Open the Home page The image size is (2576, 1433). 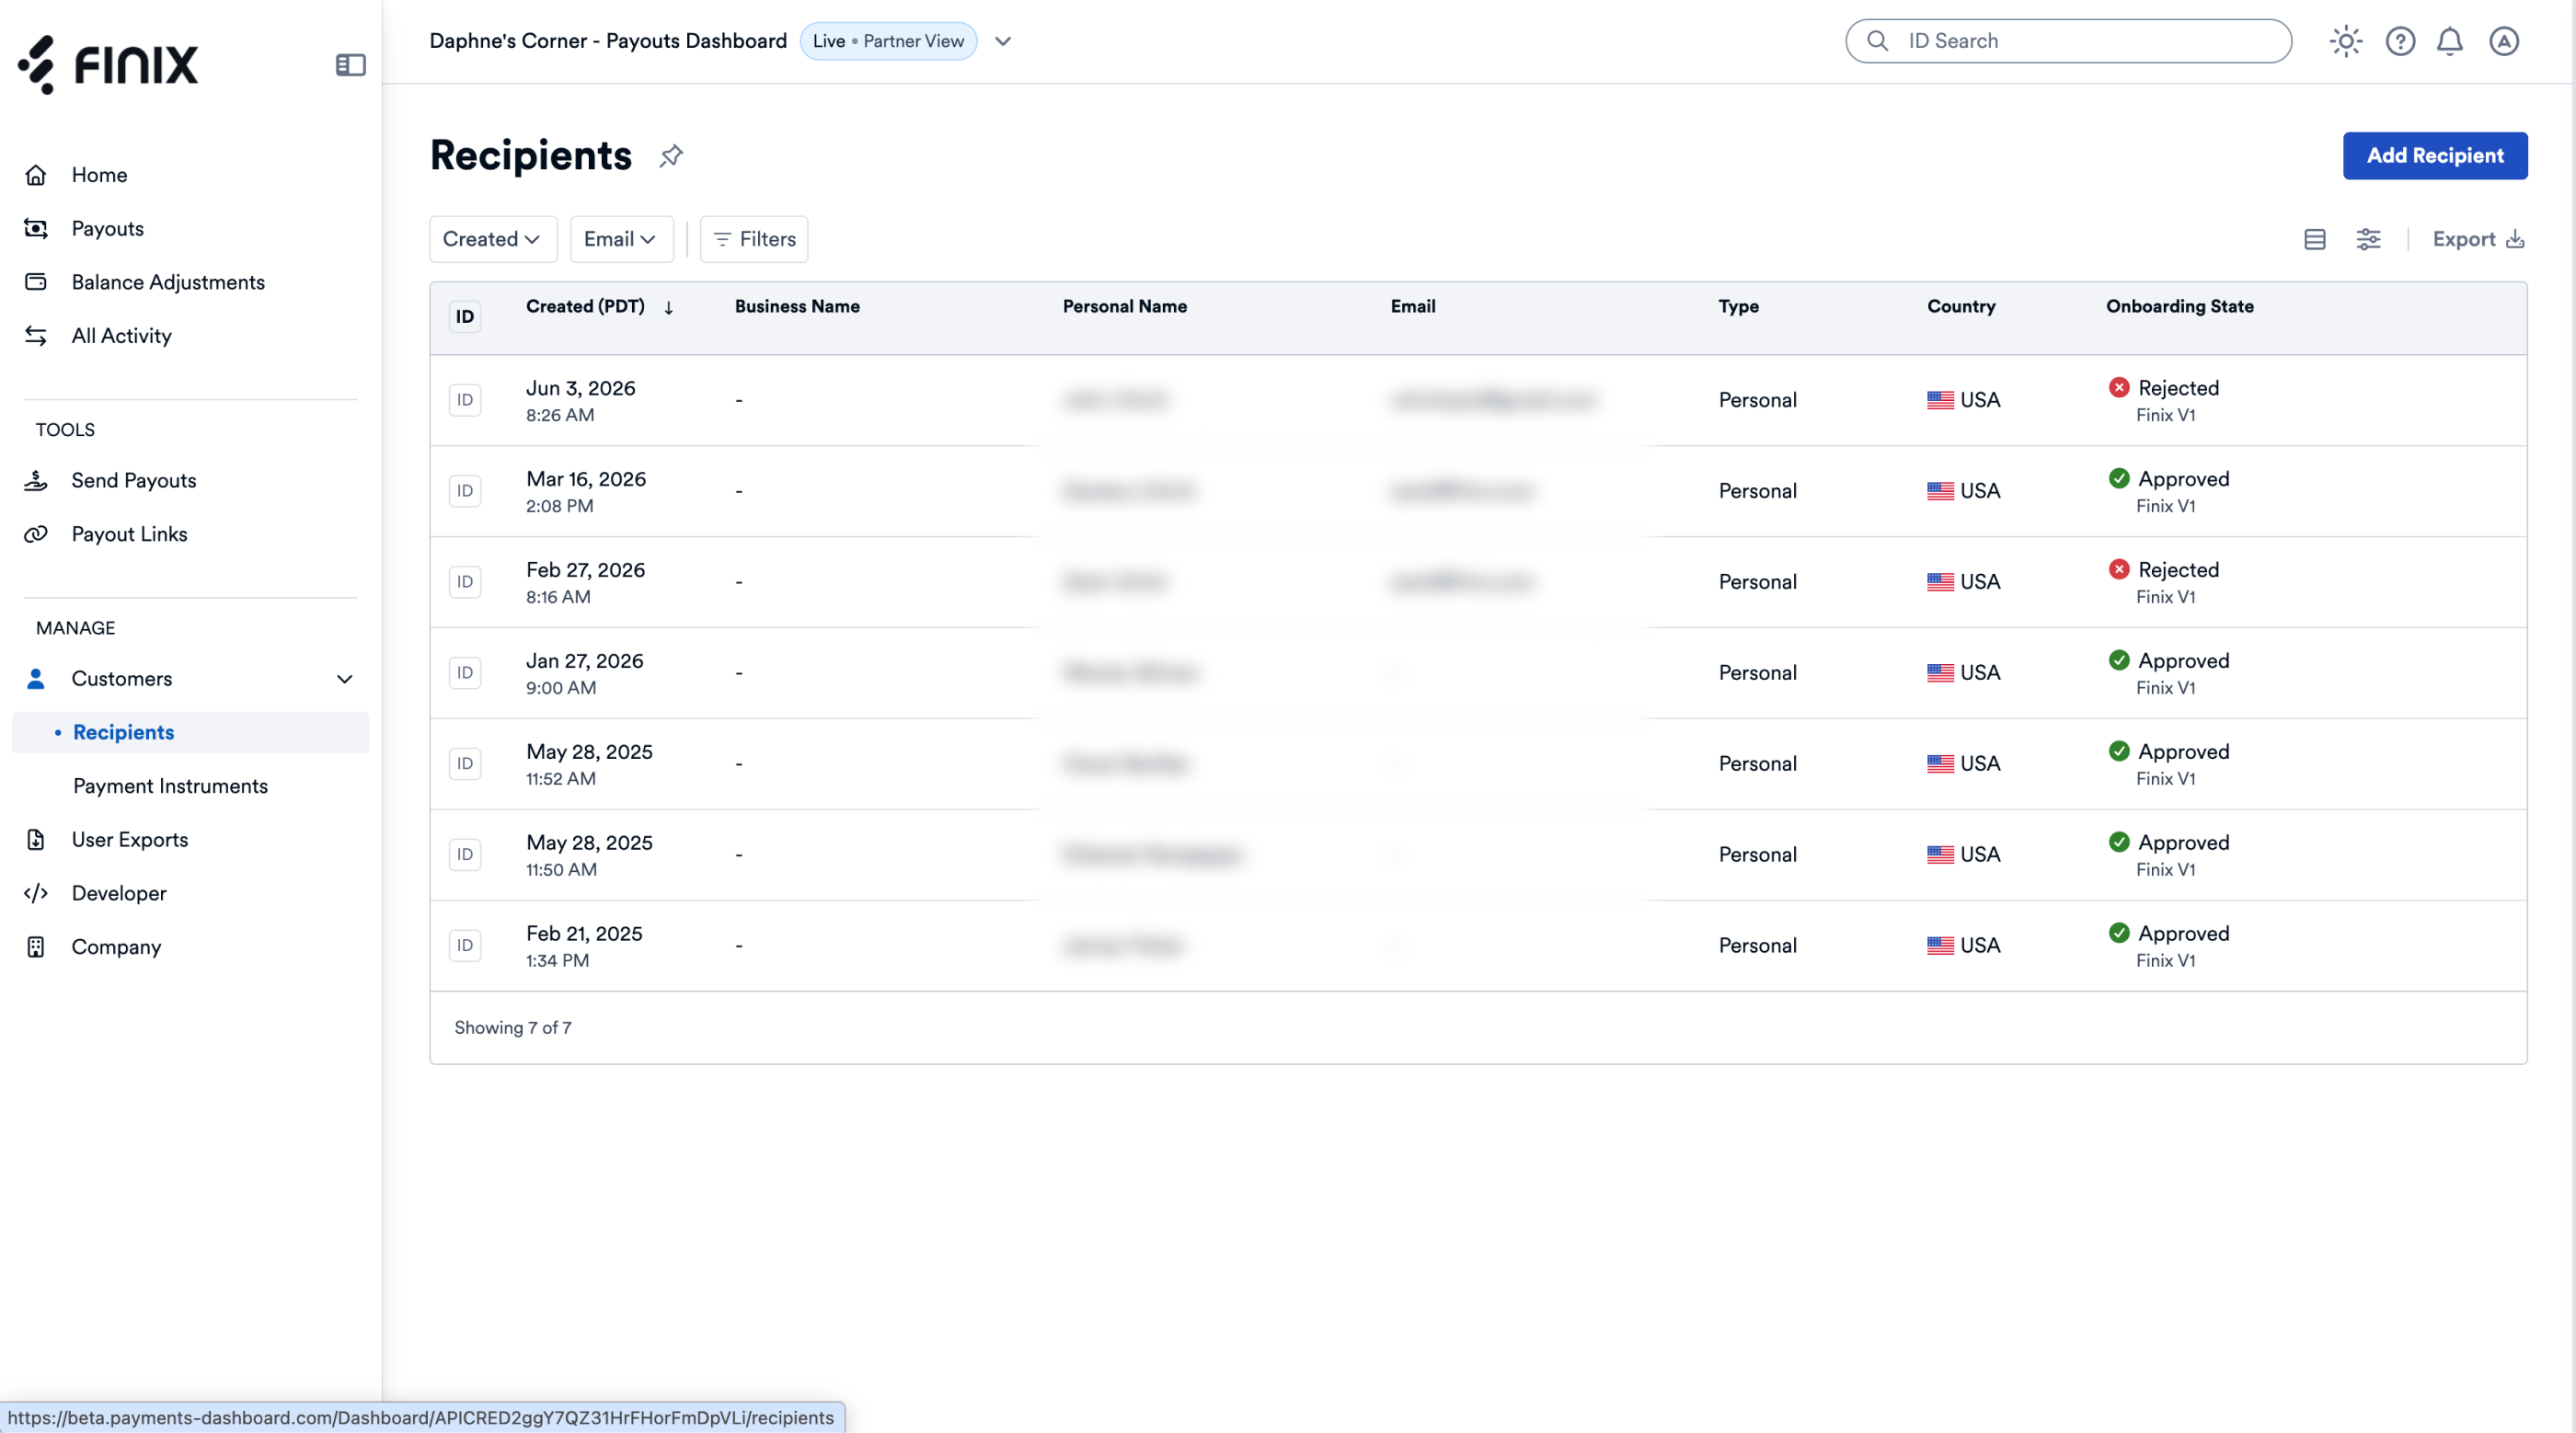(x=99, y=175)
